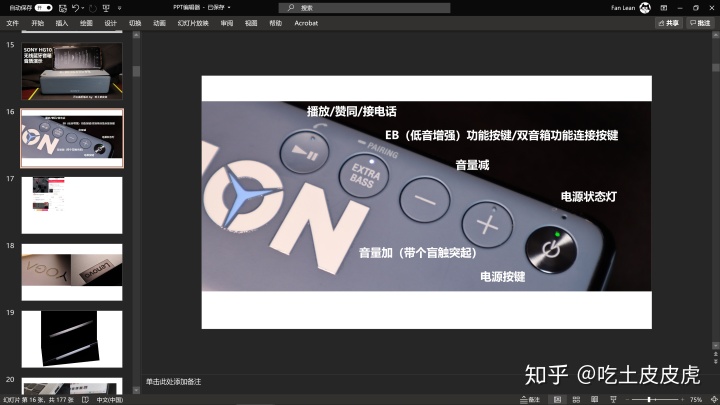Toggle the 自动保存 AutoSave switch
720x405 pixels.
coord(44,8)
